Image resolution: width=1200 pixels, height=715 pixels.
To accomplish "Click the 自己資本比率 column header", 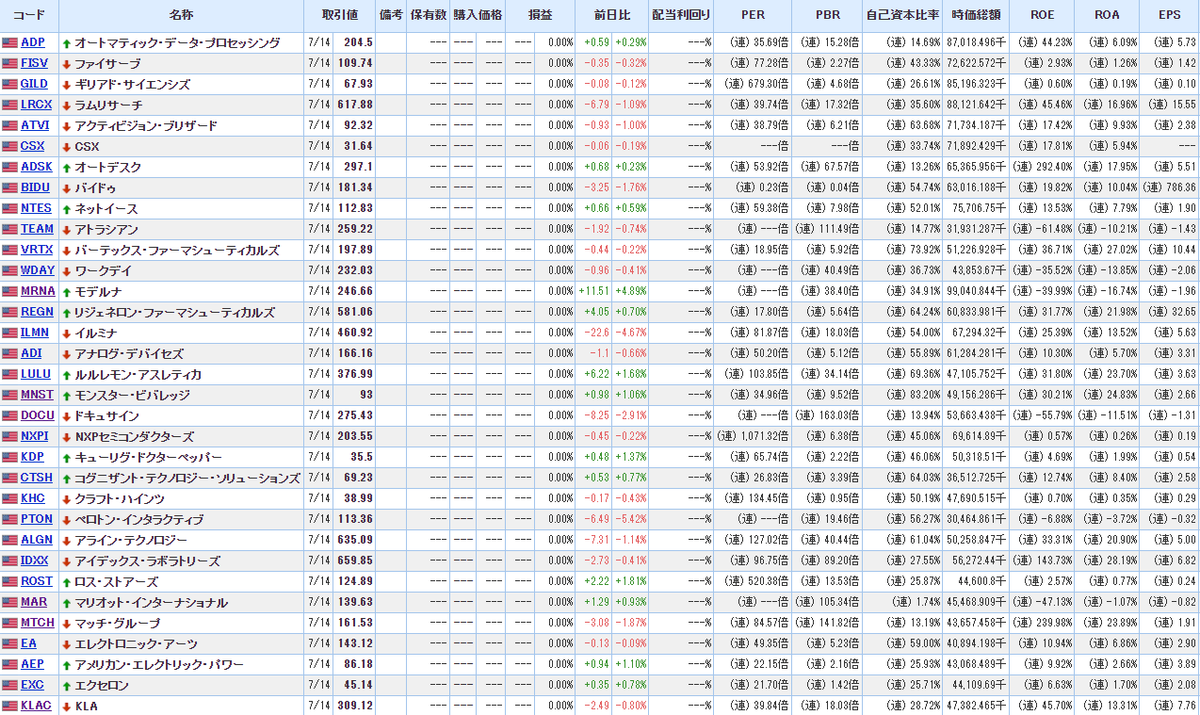I will pos(902,16).
